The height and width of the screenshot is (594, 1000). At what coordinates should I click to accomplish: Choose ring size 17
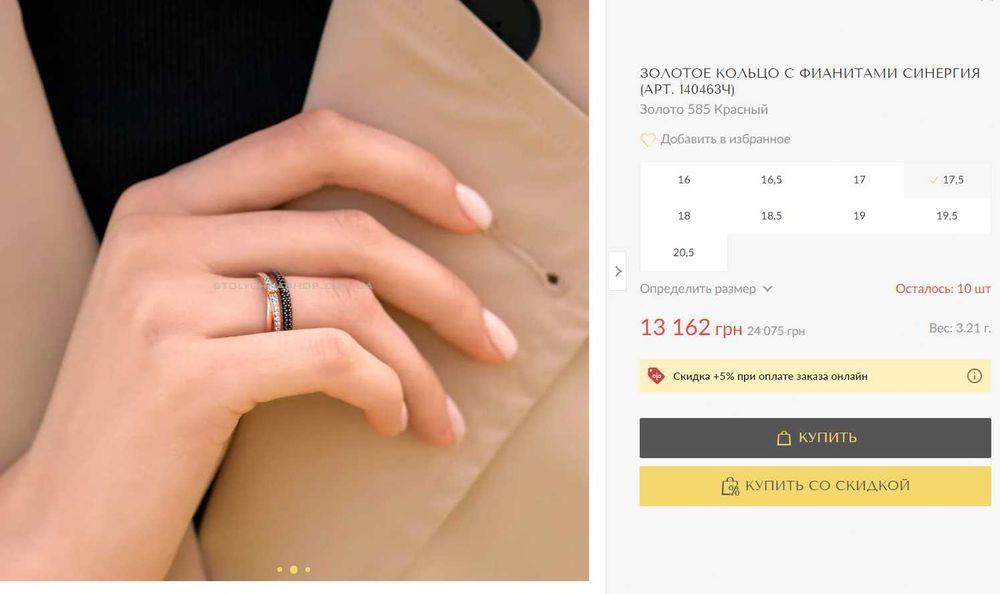tap(859, 180)
